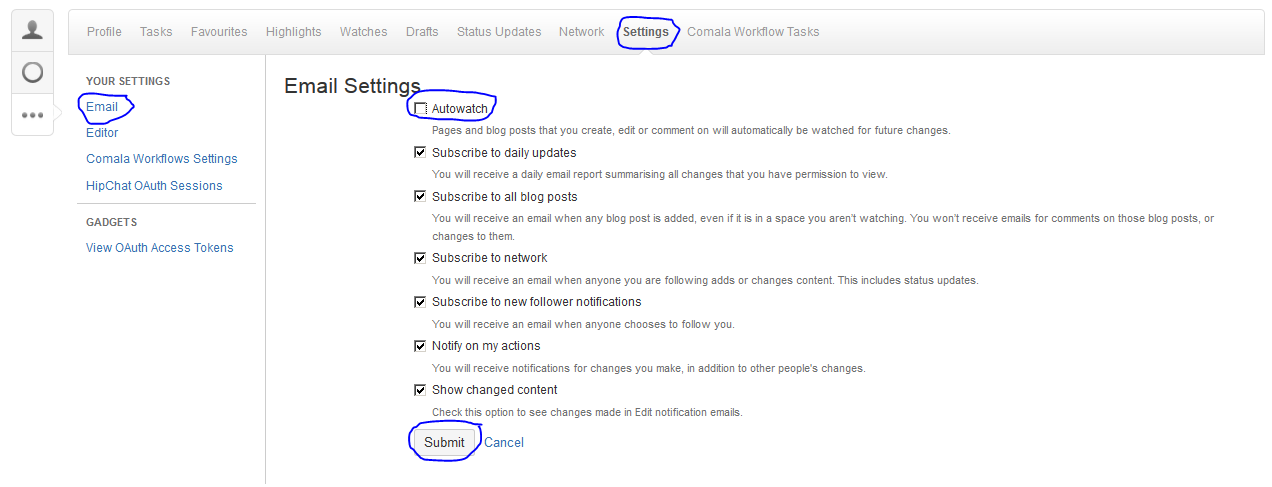Click the Submit button
The image size is (1272, 487).
click(x=444, y=442)
